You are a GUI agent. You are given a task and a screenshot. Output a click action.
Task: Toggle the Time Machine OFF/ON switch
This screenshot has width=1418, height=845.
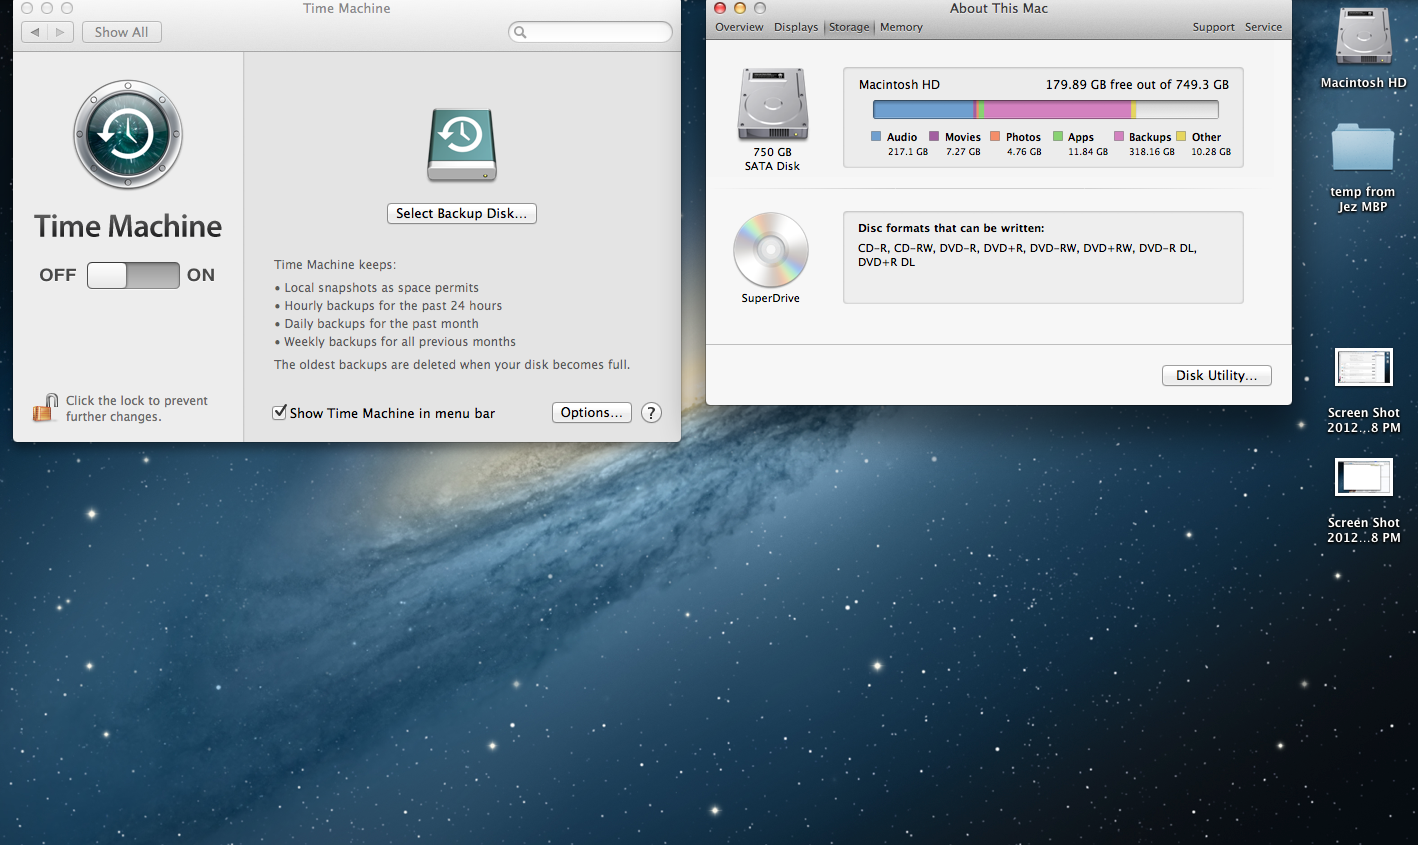tap(133, 275)
